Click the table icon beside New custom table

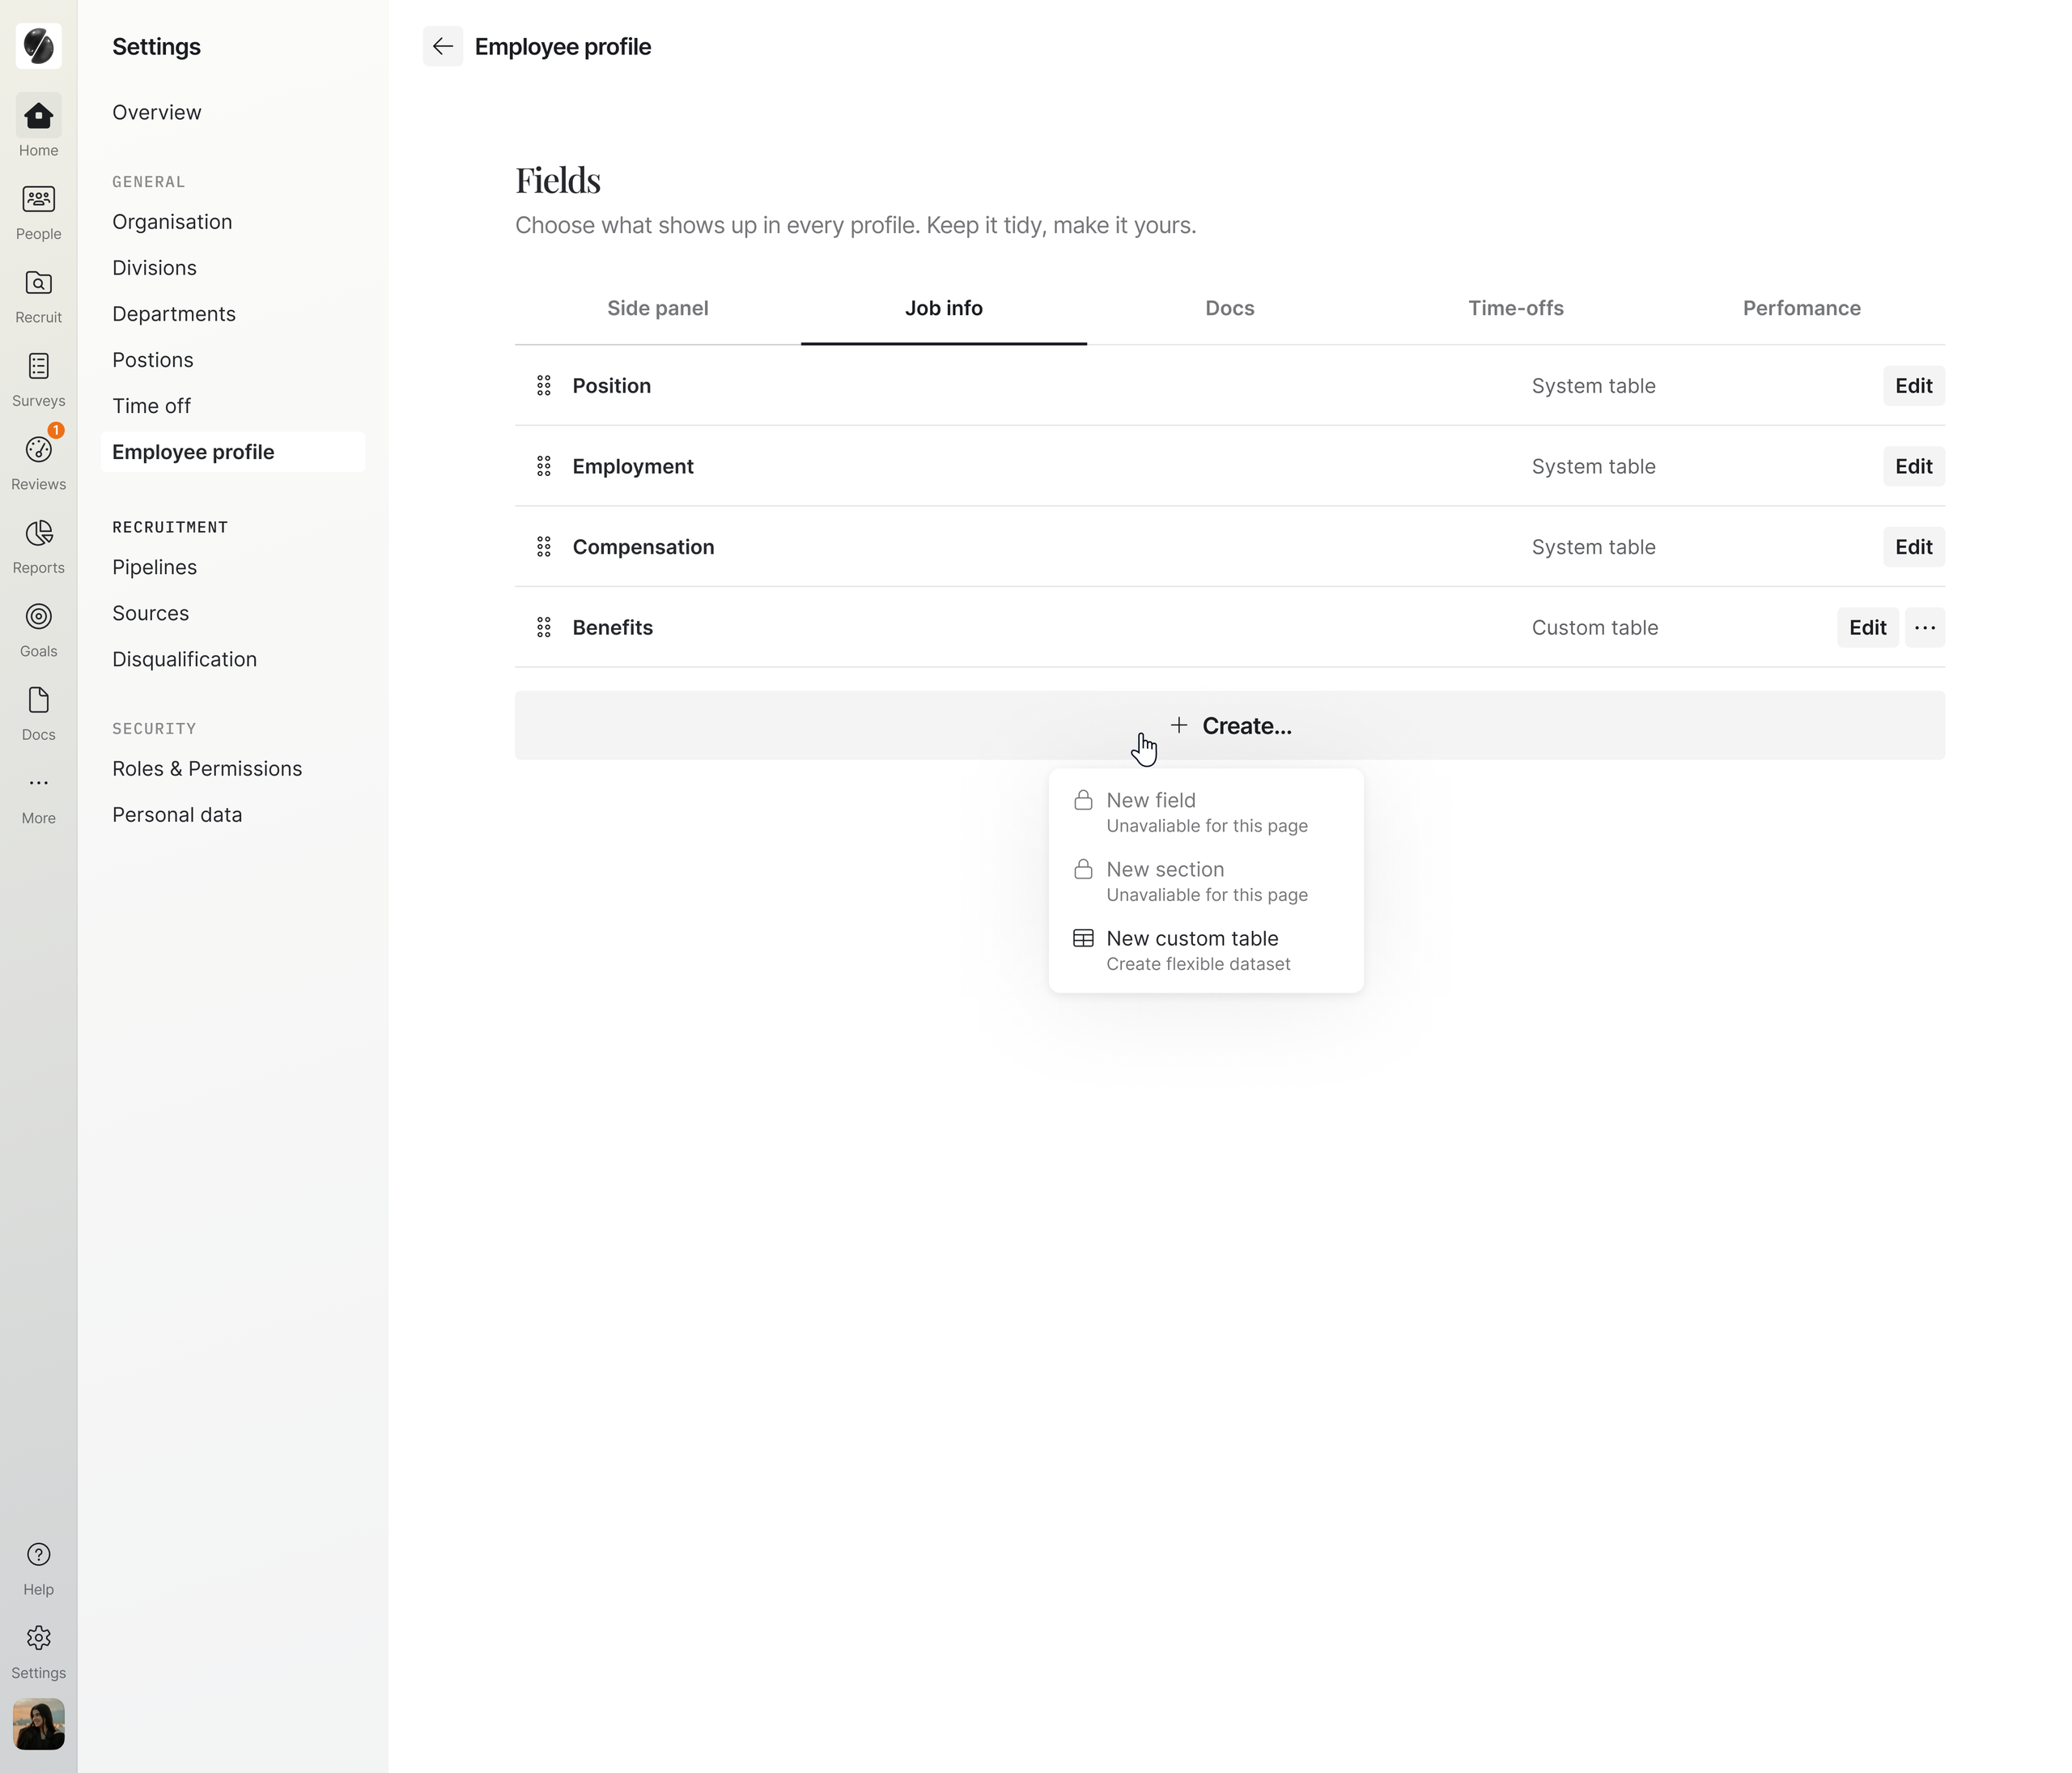(1083, 938)
